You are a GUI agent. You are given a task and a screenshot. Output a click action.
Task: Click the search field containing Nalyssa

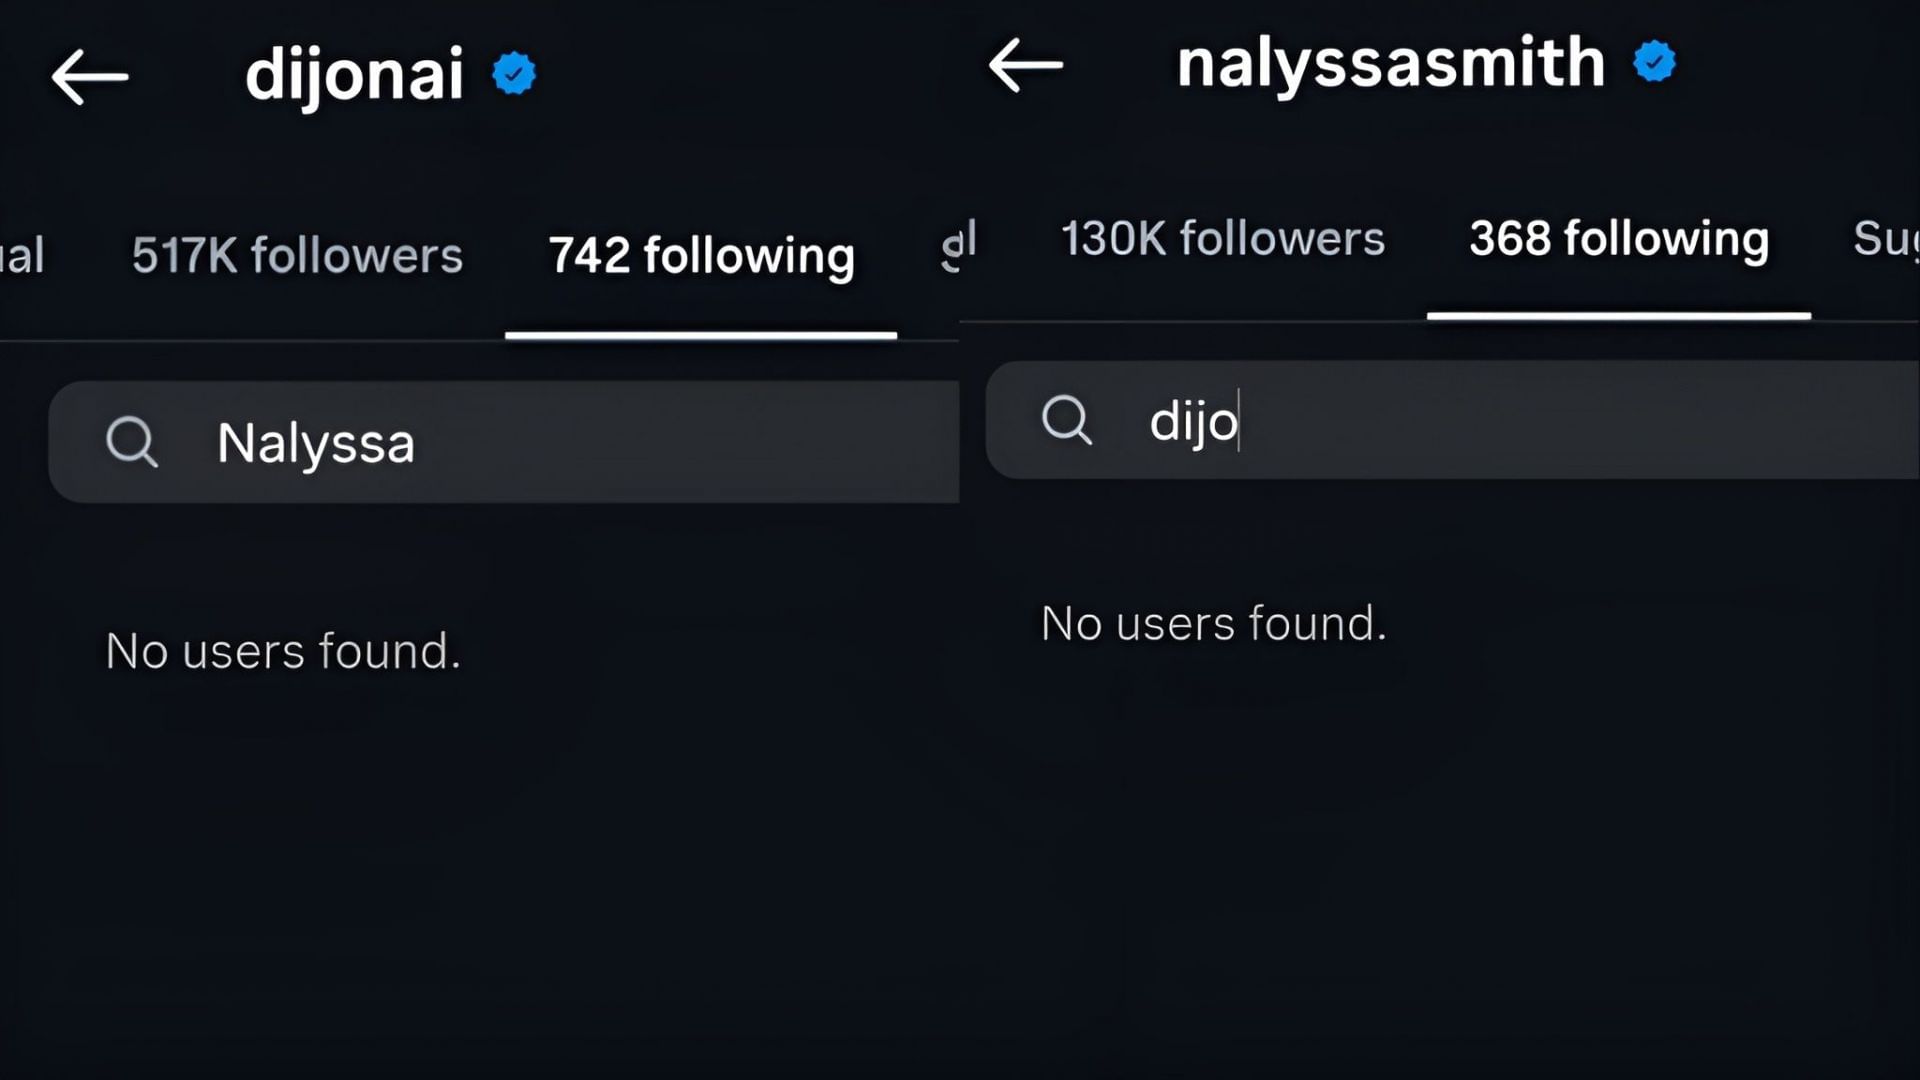click(x=500, y=441)
